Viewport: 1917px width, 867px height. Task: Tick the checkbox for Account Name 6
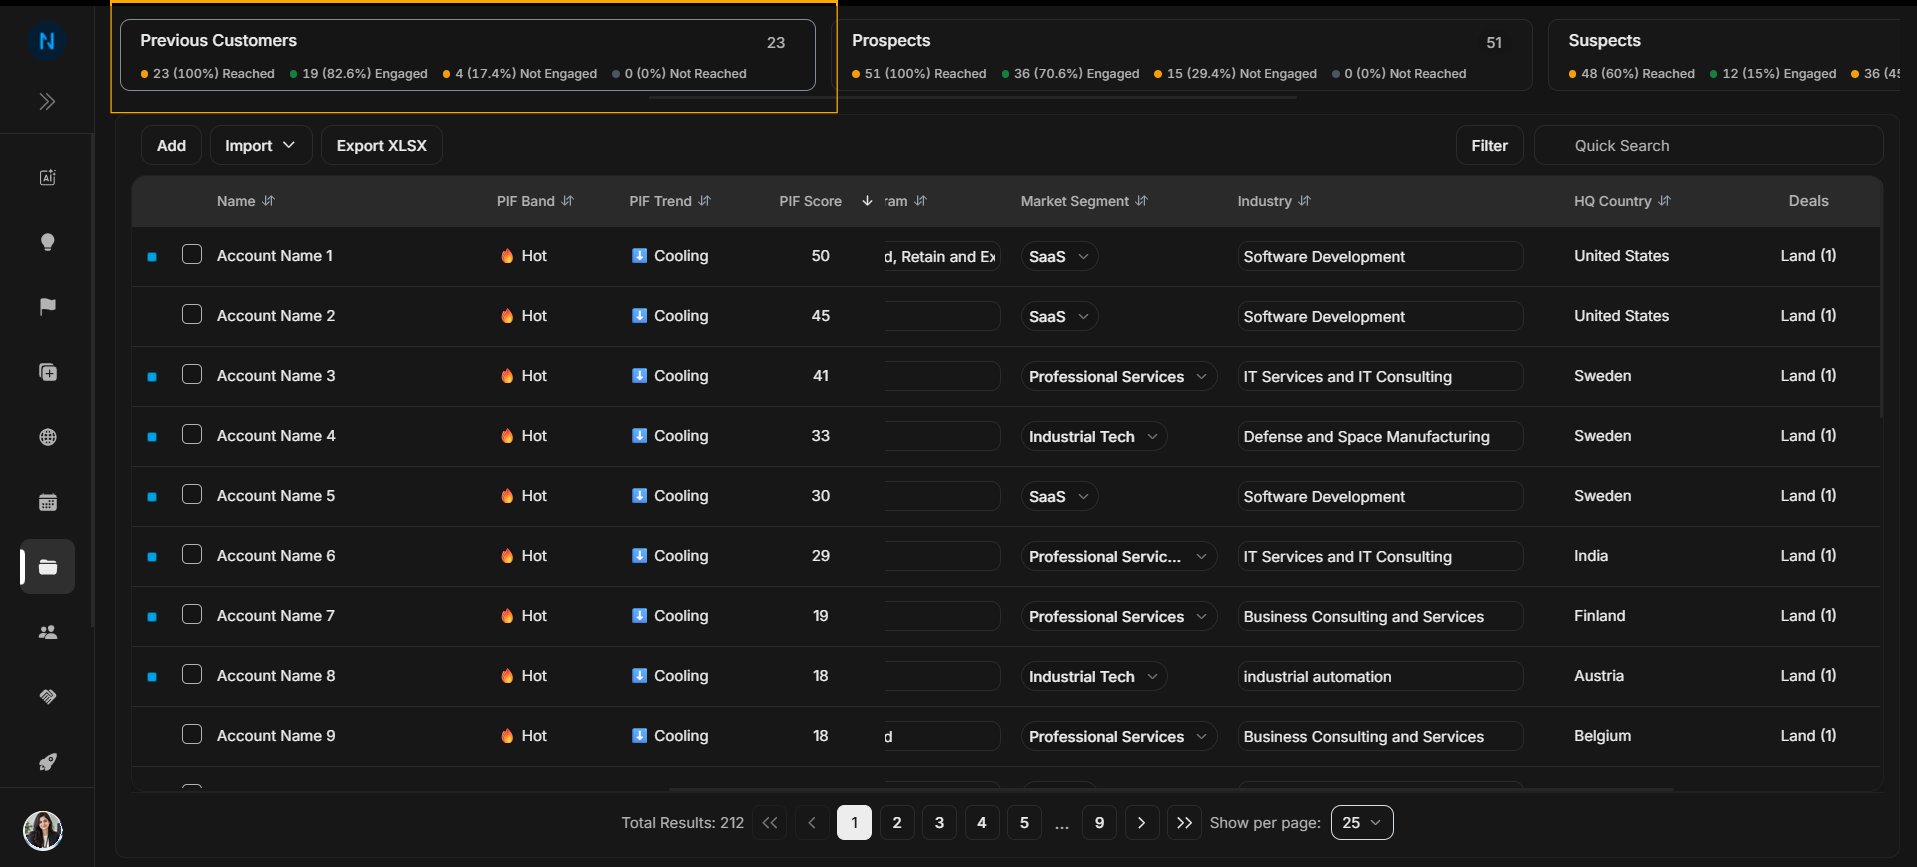[x=192, y=555]
